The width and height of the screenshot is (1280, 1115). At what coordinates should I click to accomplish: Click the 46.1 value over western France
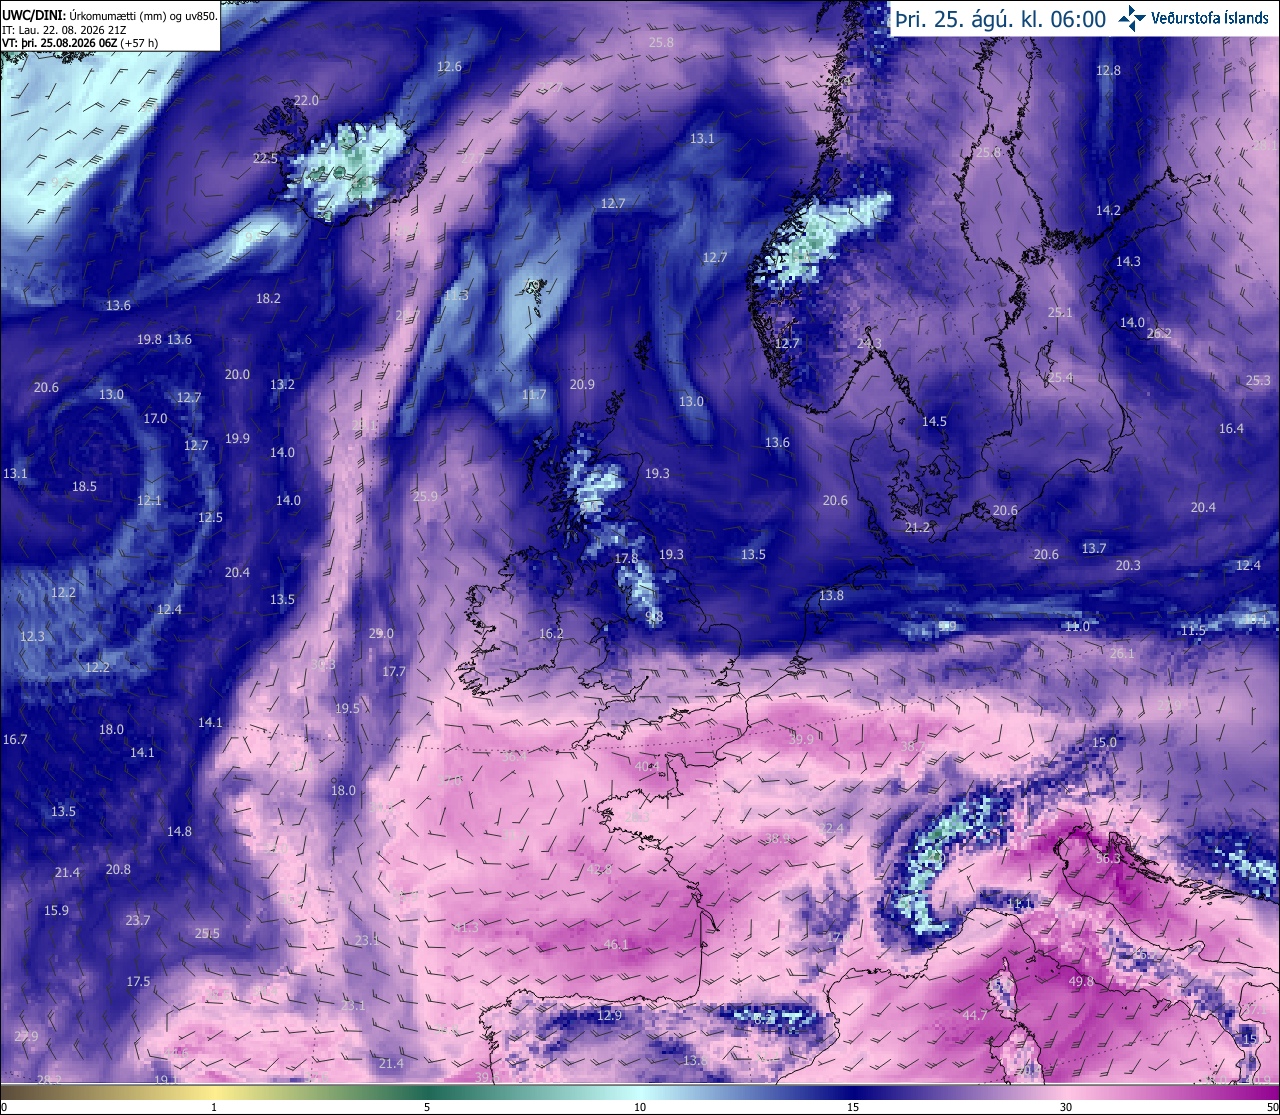[616, 944]
